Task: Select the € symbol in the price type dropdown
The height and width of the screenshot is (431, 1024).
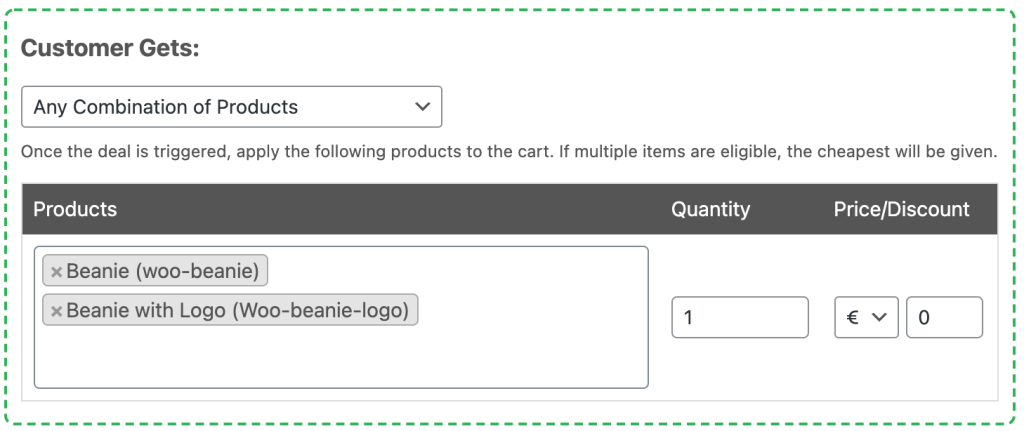Action: 852,317
